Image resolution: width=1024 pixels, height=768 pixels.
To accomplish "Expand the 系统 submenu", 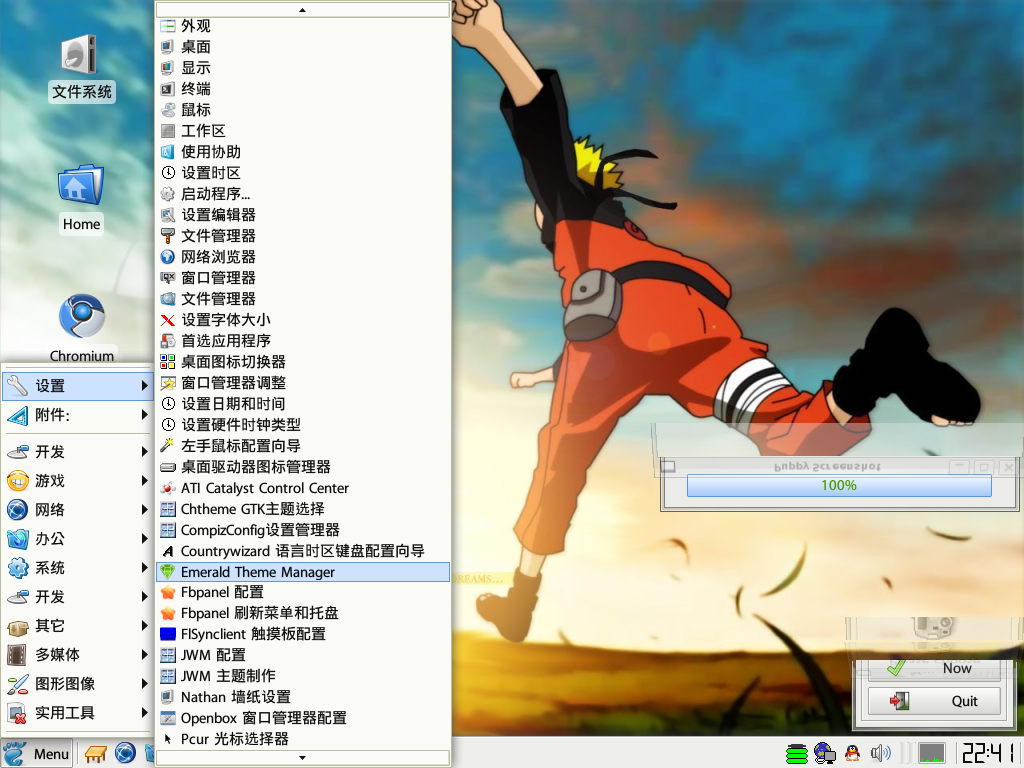I will (77, 568).
